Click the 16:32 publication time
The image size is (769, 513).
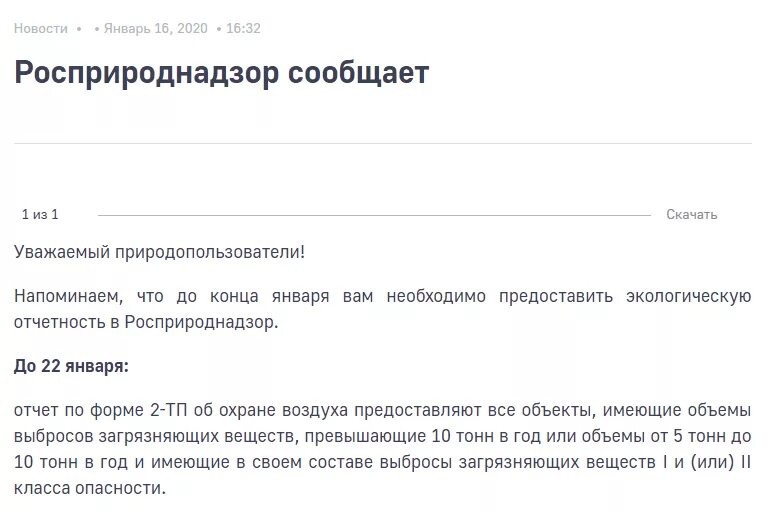[x=243, y=28]
